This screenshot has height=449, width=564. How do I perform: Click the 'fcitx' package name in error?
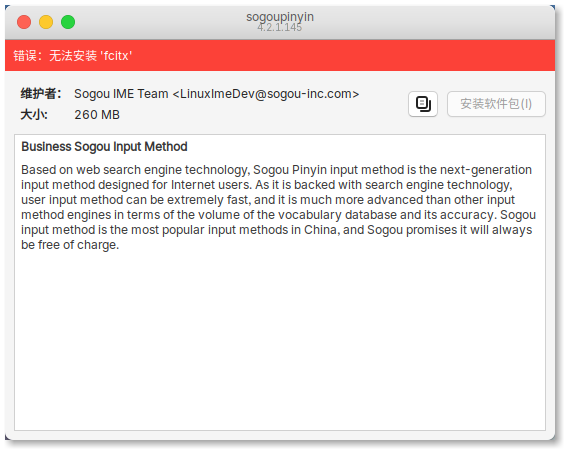pos(116,56)
